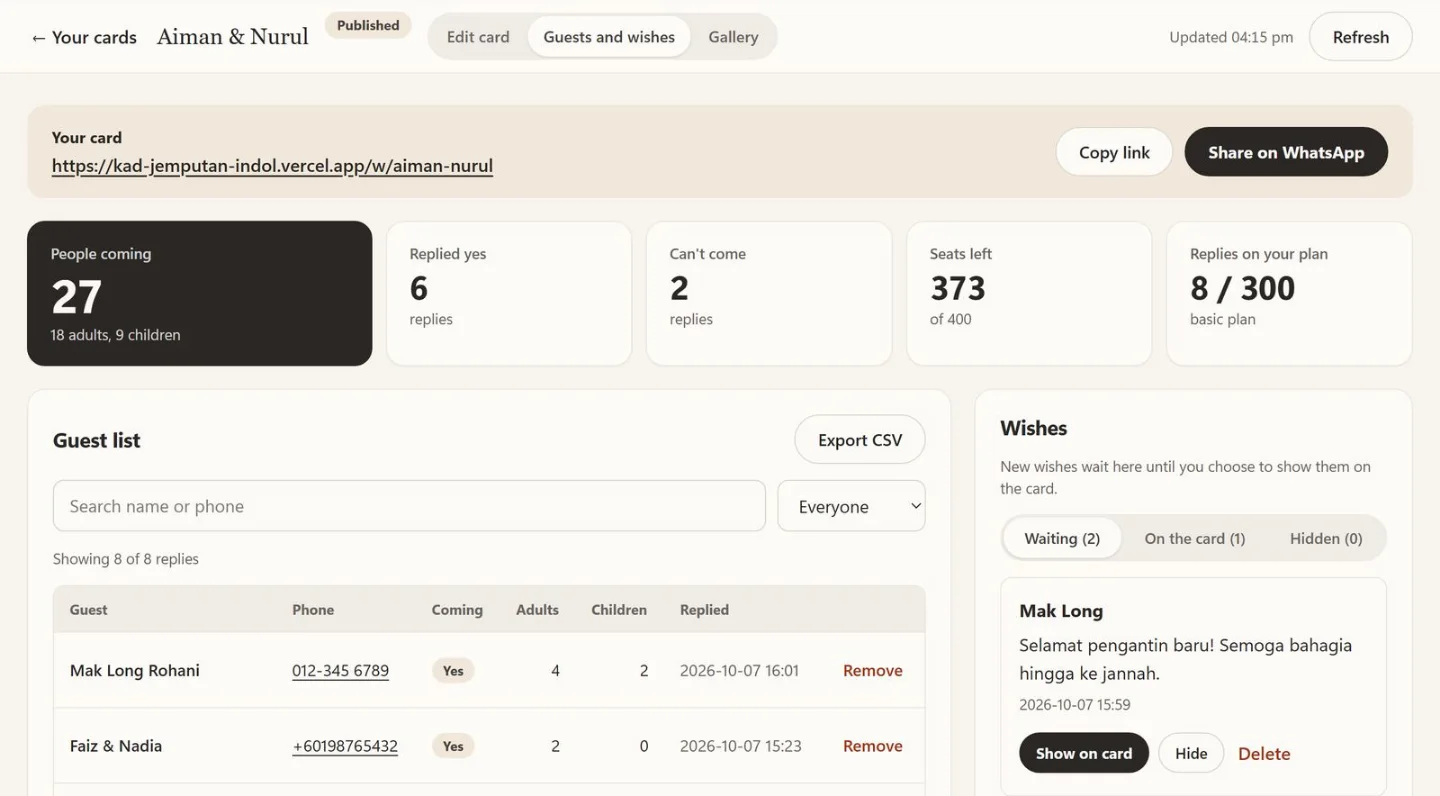The width and height of the screenshot is (1440, 796).
Task: Click the Refresh button
Action: 1361,37
